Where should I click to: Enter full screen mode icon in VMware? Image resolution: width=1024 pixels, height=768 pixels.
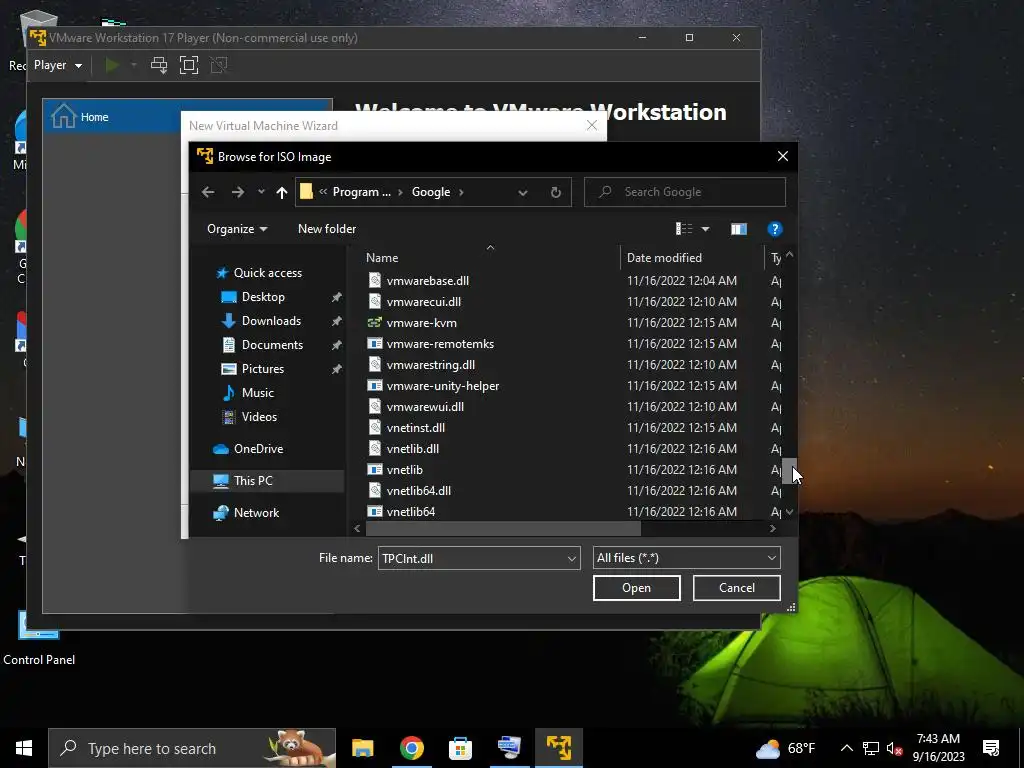coord(189,65)
